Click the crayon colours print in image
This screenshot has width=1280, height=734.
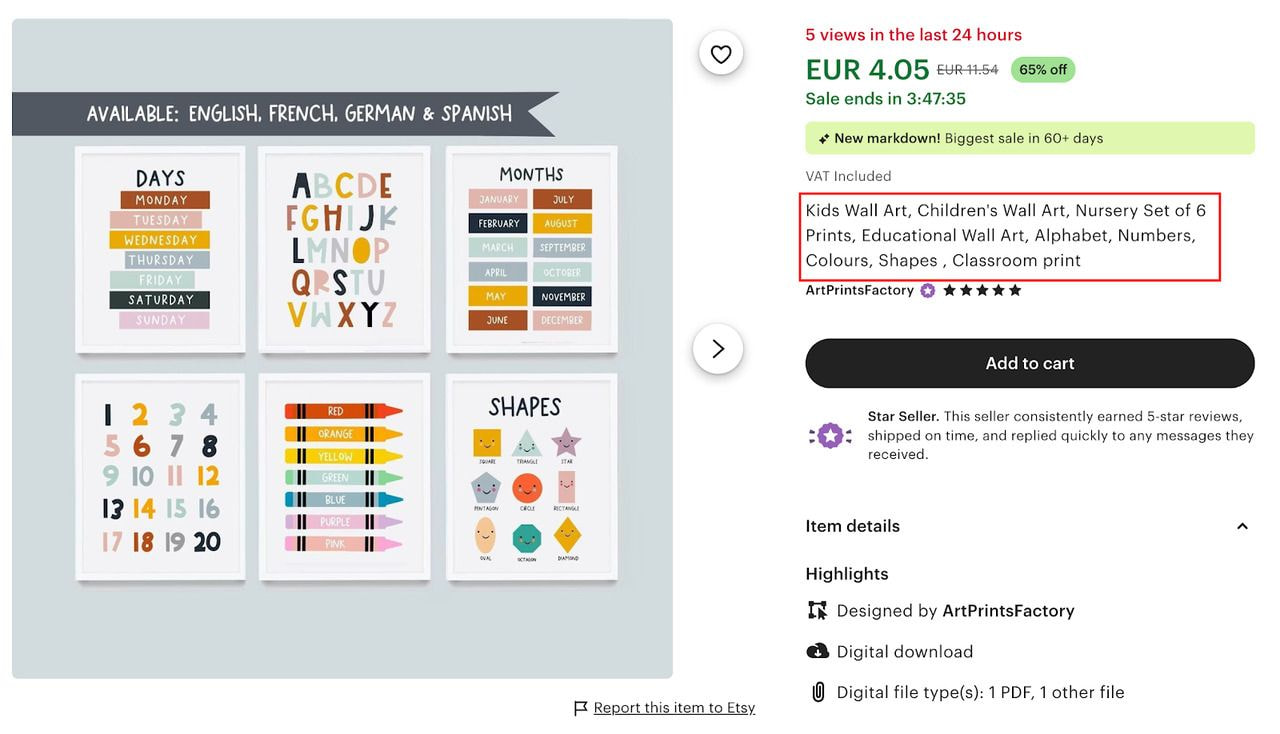click(x=344, y=477)
